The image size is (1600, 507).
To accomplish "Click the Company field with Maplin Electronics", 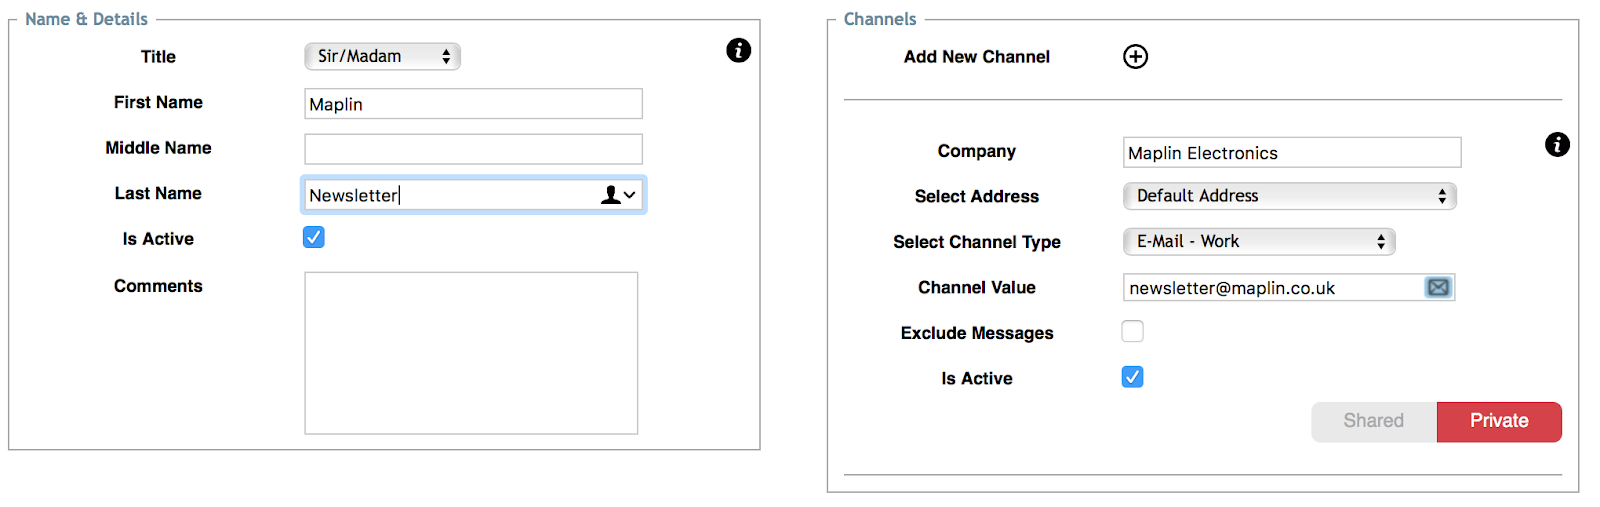I will [x=1292, y=152].
